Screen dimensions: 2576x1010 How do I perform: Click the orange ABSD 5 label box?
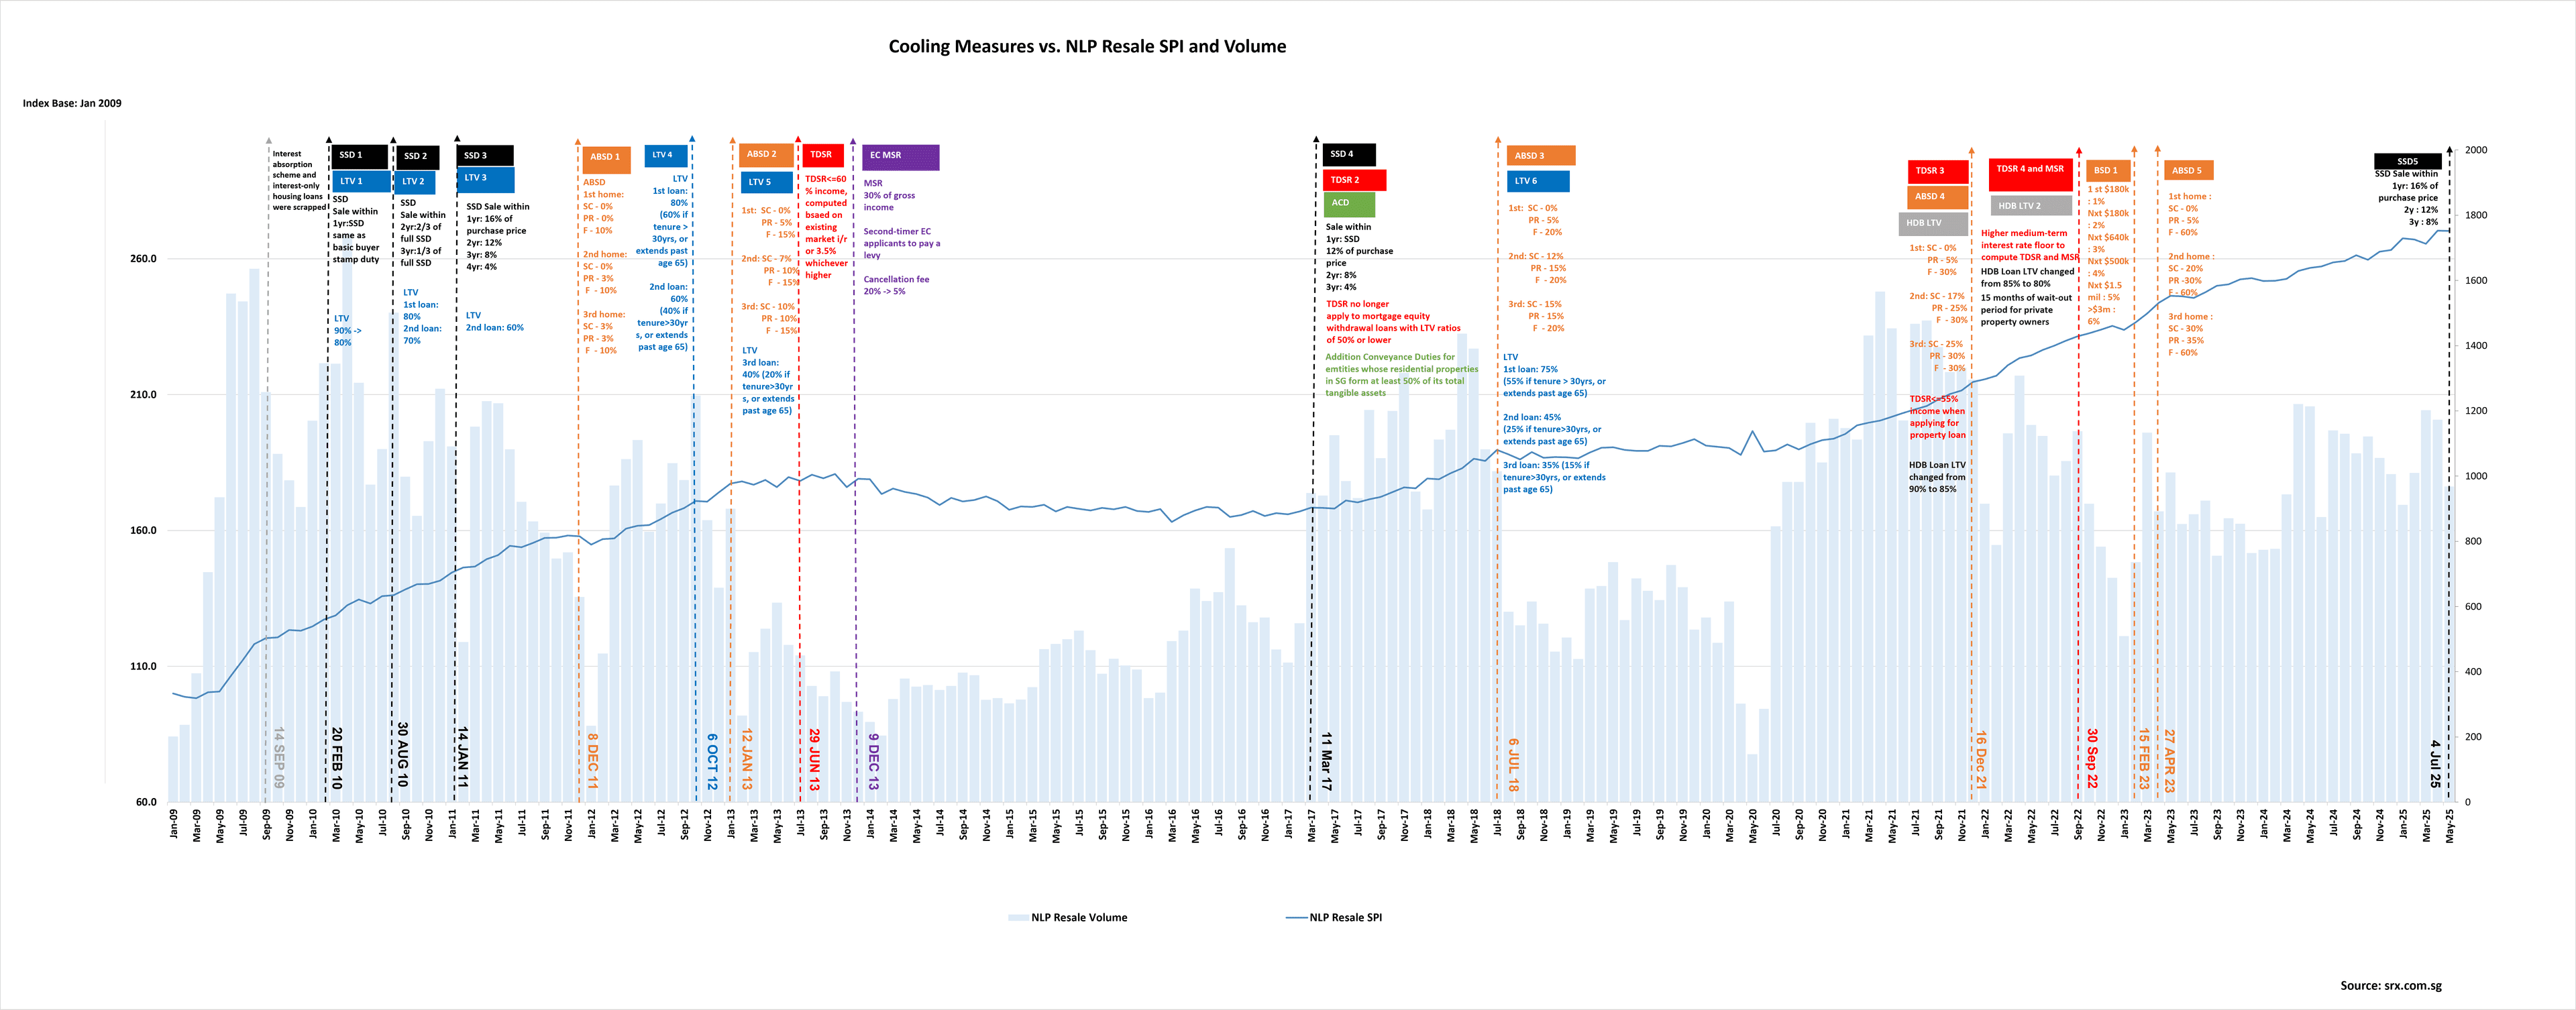pyautogui.click(x=2188, y=171)
